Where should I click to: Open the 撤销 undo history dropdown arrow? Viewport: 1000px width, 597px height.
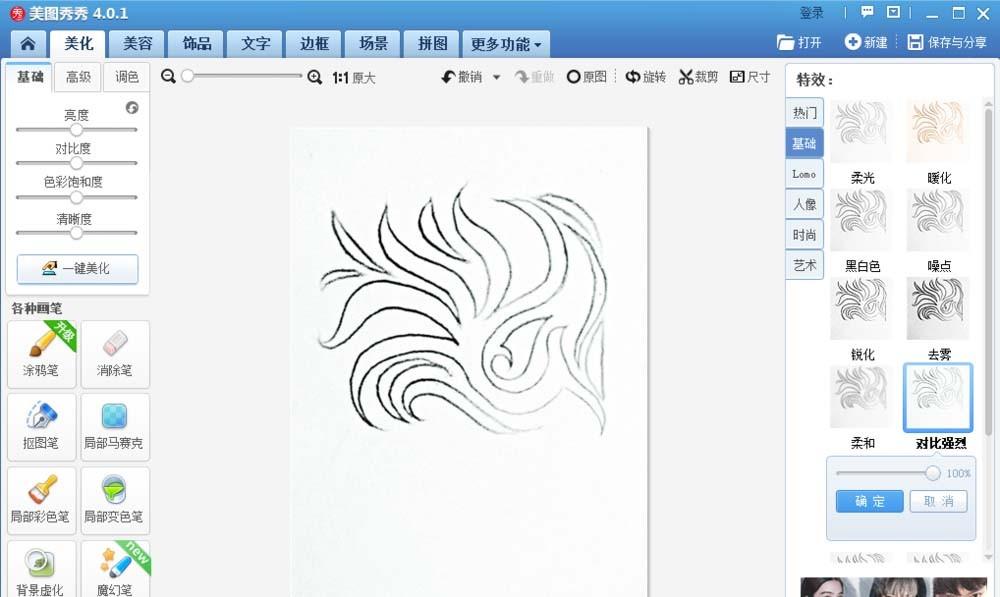pos(496,77)
